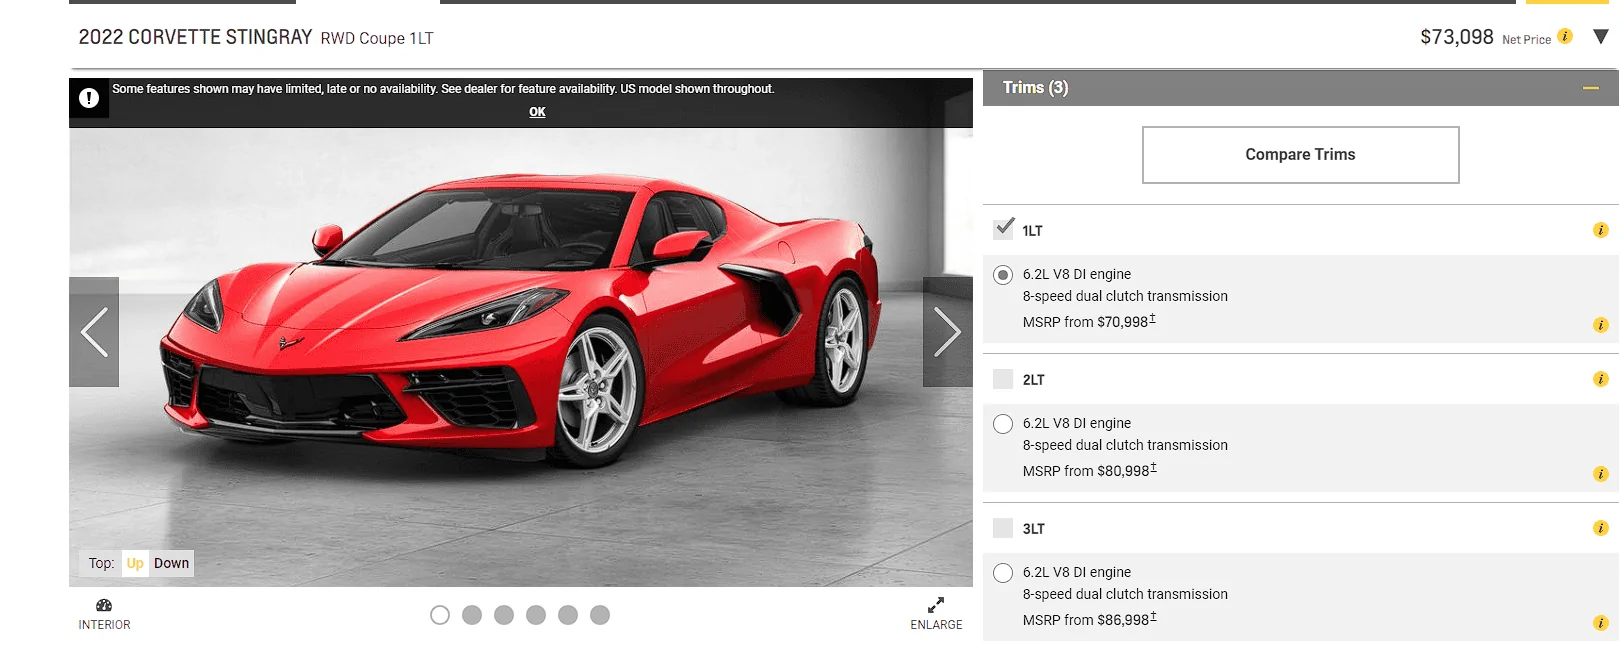Click 'MSRP from $86,998' text
This screenshot has width=1624, height=658.
1089,619
